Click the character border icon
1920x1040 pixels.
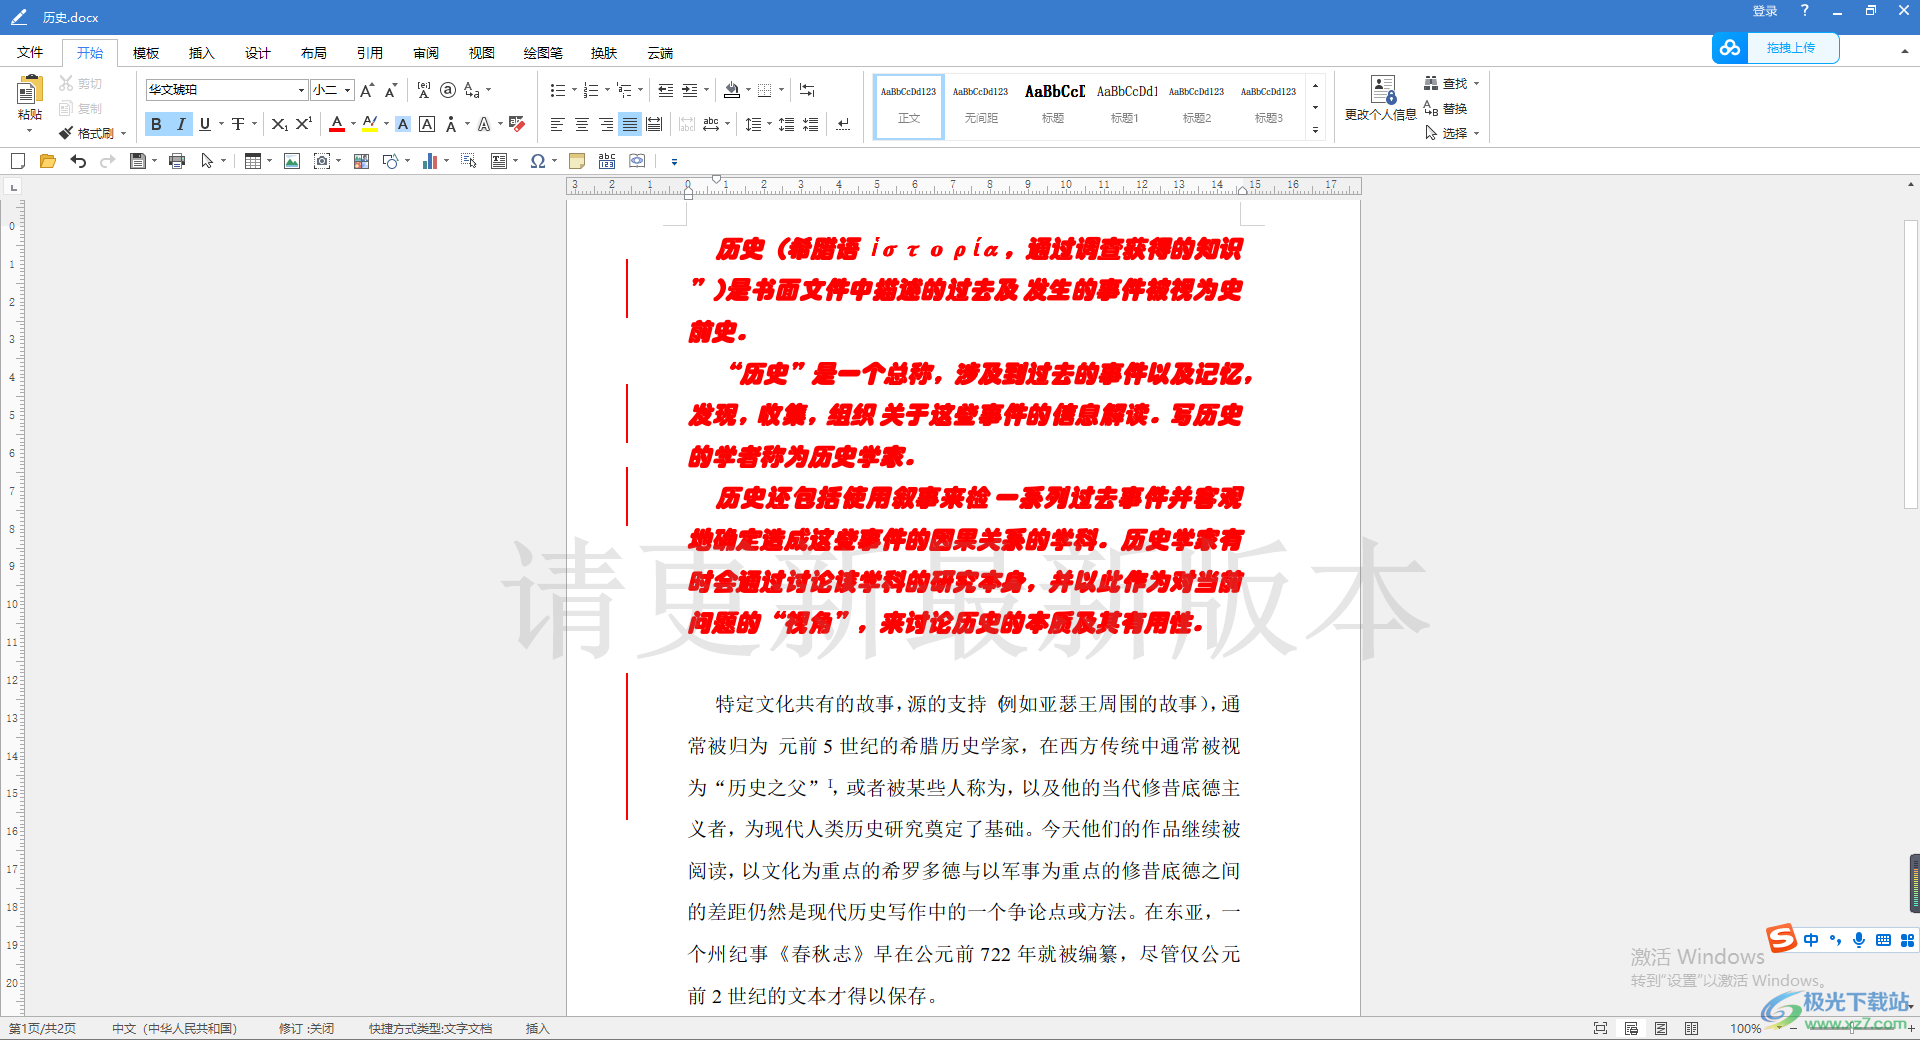click(x=427, y=124)
